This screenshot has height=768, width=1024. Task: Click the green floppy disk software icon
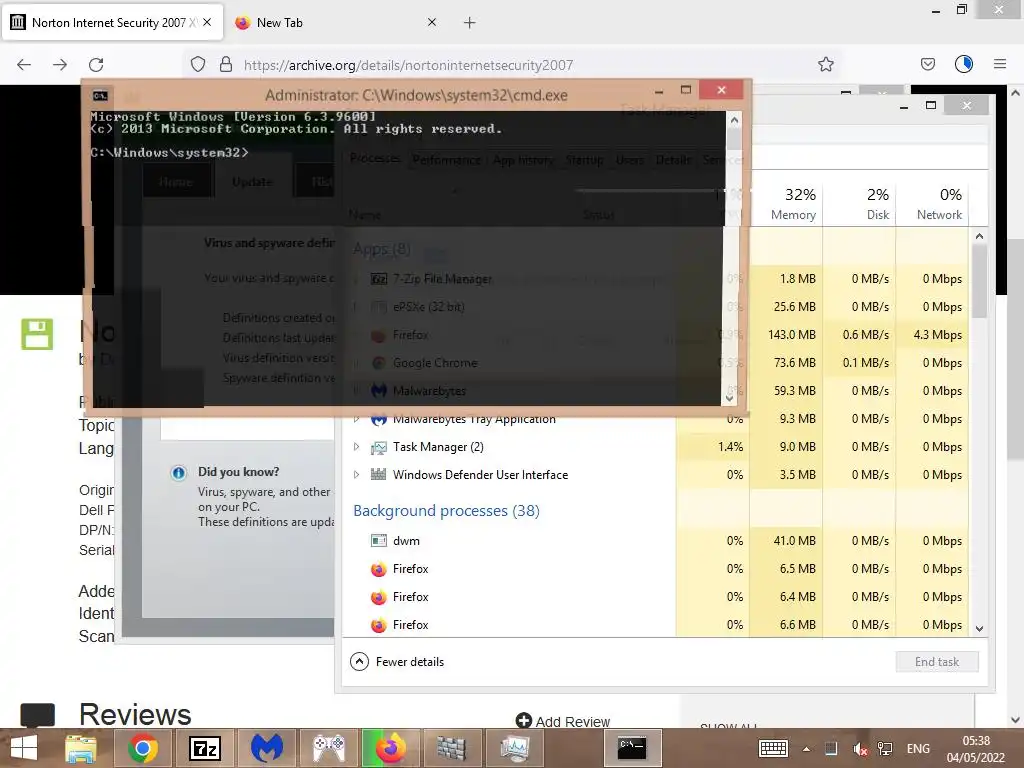tap(37, 334)
